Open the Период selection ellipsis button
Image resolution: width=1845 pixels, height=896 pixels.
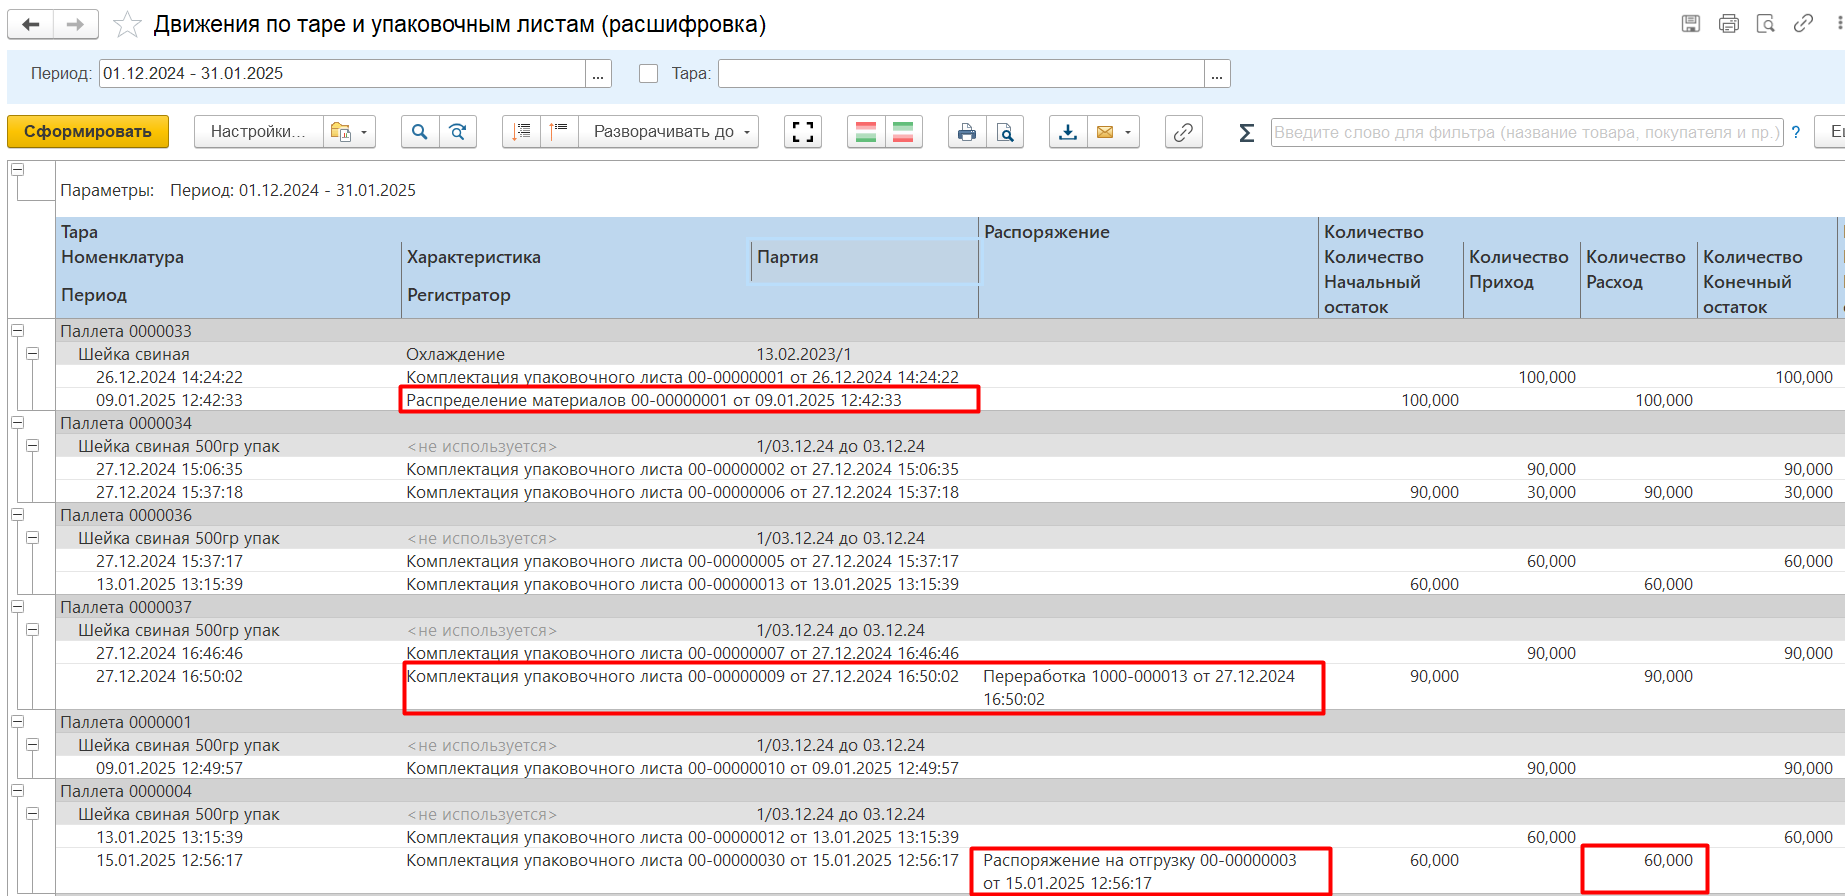(x=598, y=74)
